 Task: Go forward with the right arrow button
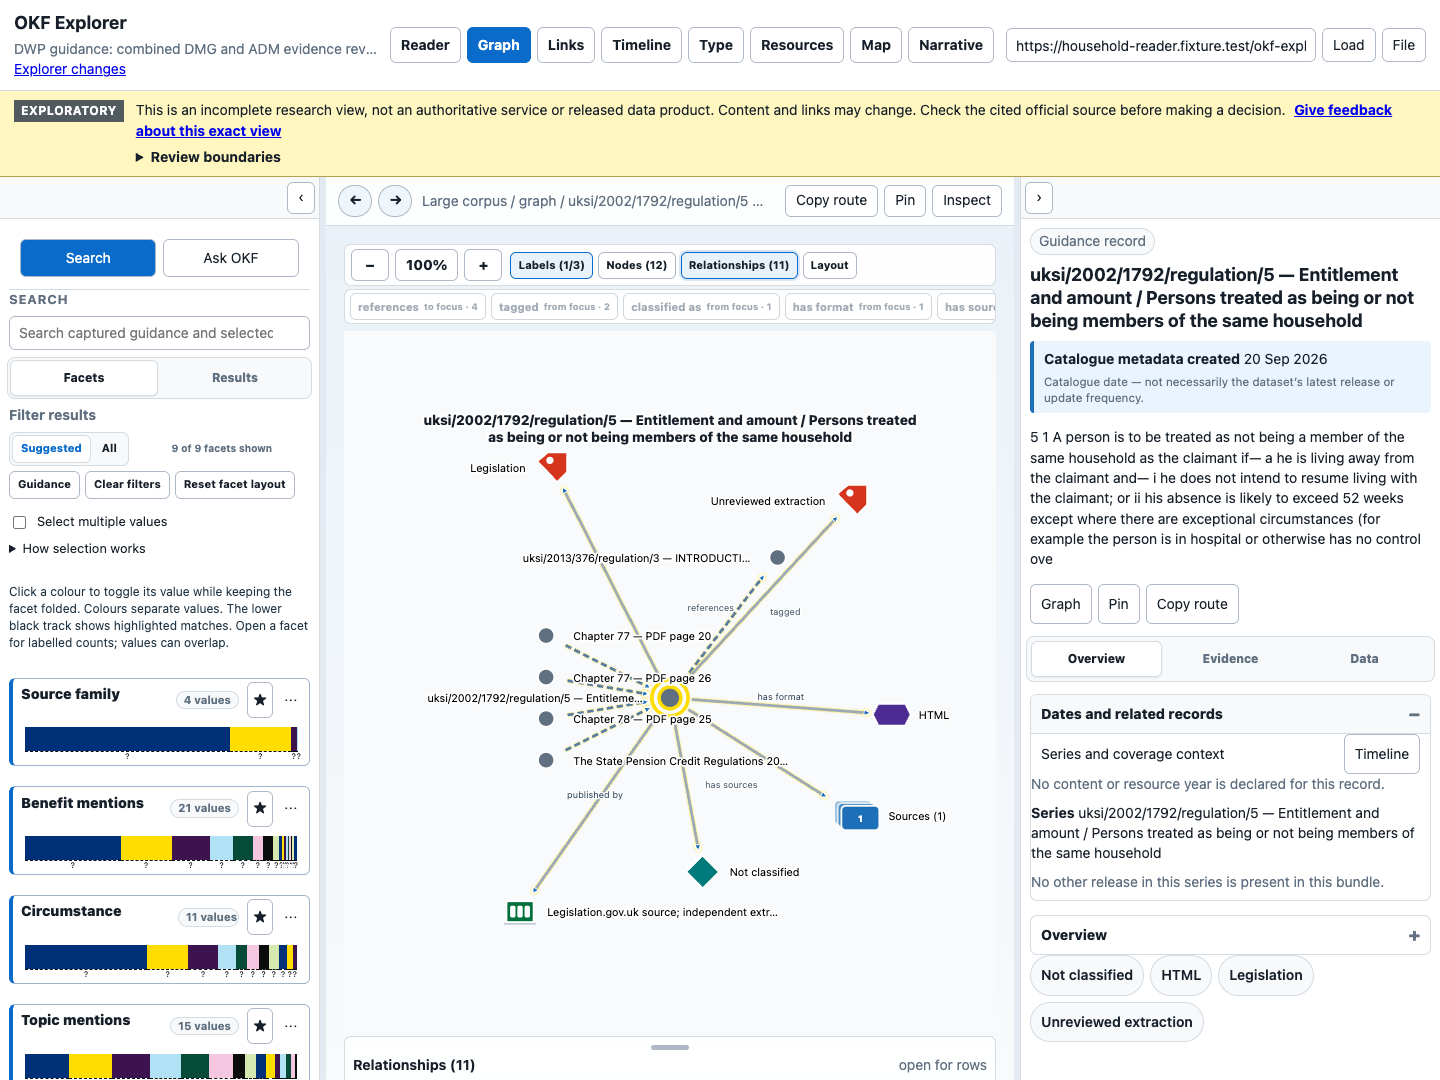pos(395,200)
